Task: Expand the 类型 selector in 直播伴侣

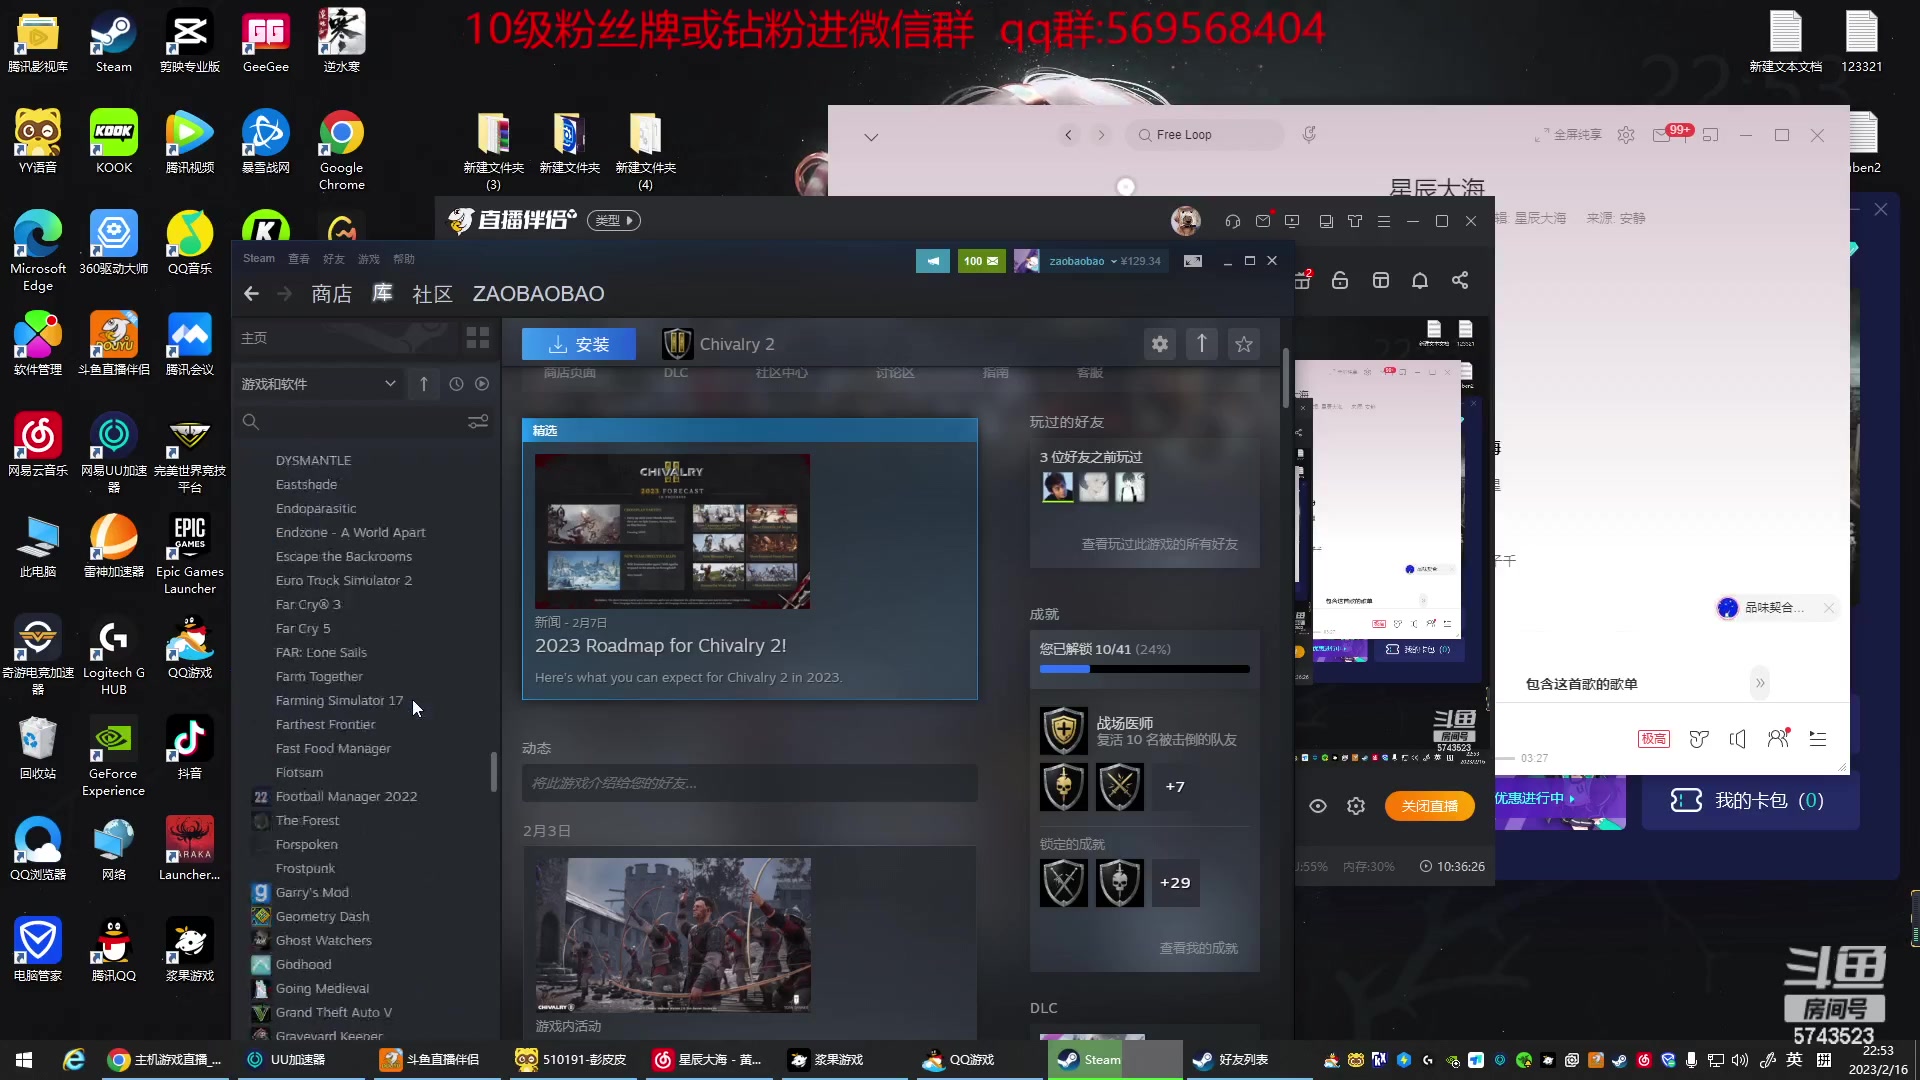Action: coord(614,221)
